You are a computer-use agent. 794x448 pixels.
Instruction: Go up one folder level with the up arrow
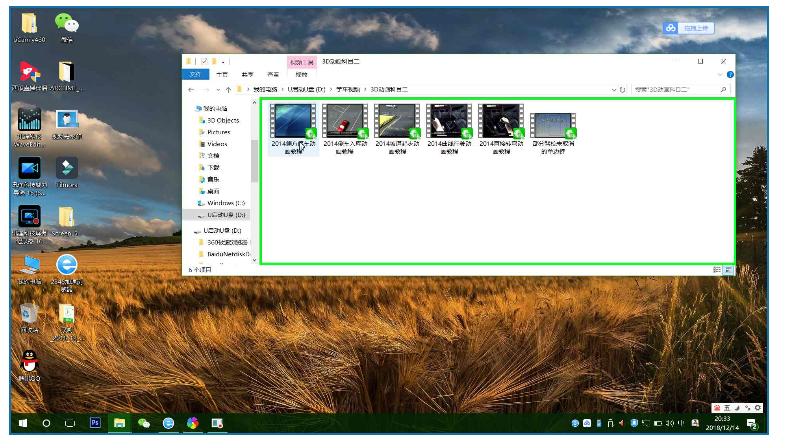click(228, 90)
